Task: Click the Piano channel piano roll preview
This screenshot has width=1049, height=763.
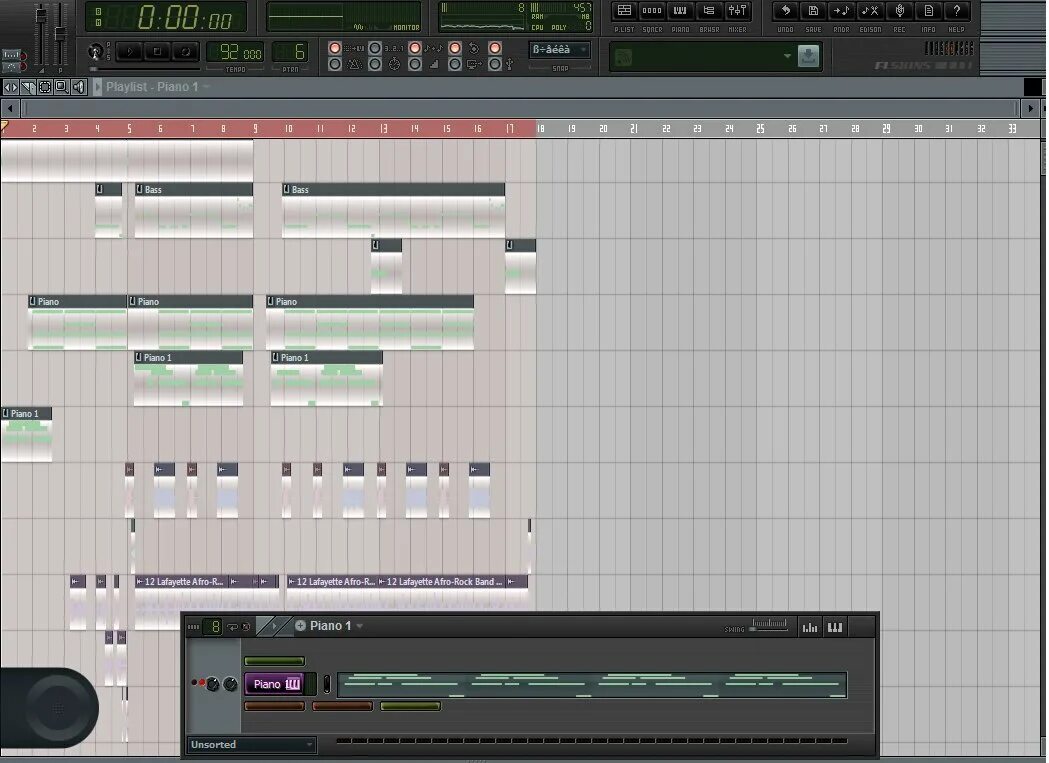Action: pos(592,685)
